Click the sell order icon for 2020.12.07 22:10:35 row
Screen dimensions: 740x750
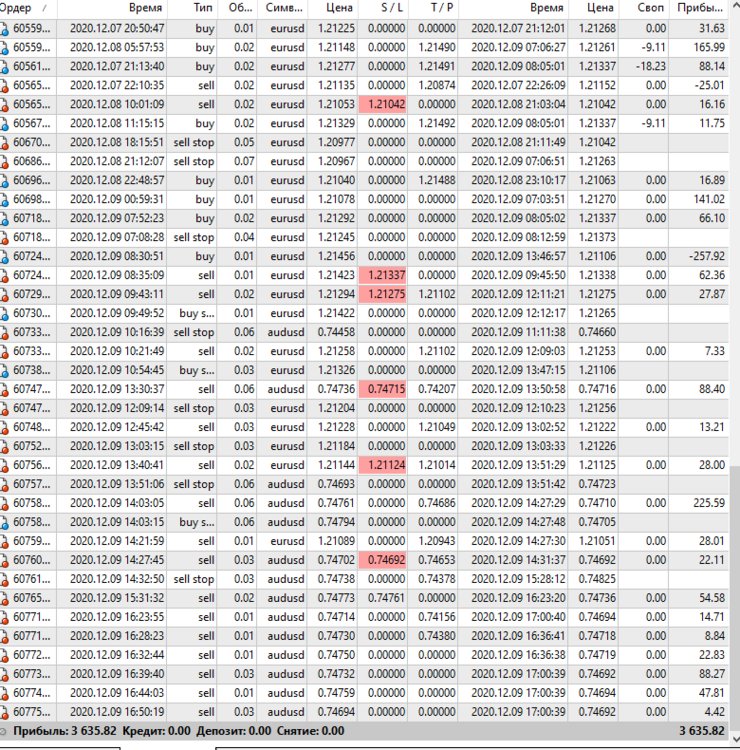(x=4, y=87)
